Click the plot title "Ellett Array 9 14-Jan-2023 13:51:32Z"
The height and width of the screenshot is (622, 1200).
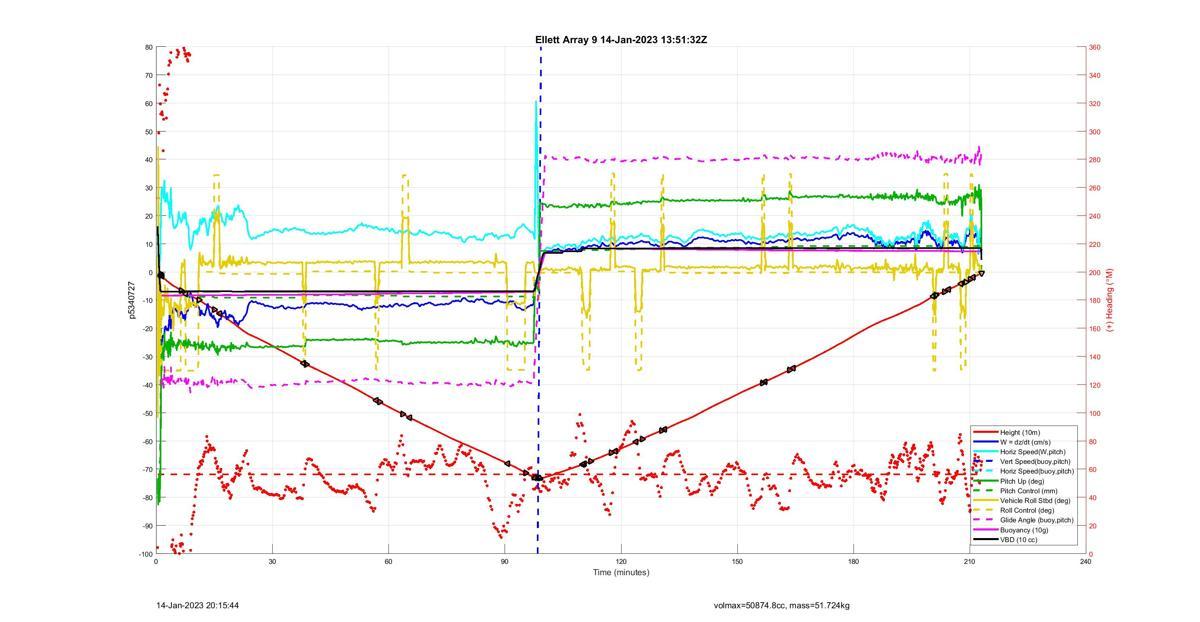[x=621, y=40]
